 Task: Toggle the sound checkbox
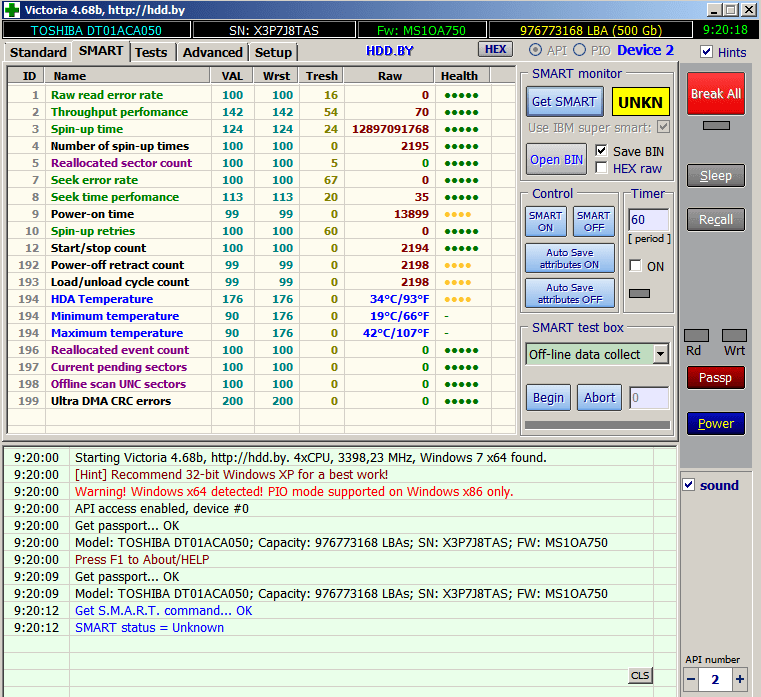(688, 484)
